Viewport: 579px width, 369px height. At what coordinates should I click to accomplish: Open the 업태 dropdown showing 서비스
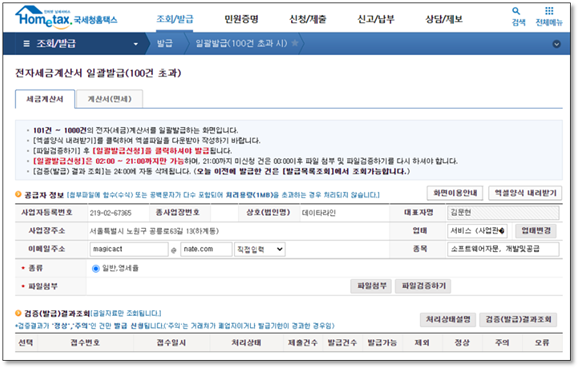[477, 231]
